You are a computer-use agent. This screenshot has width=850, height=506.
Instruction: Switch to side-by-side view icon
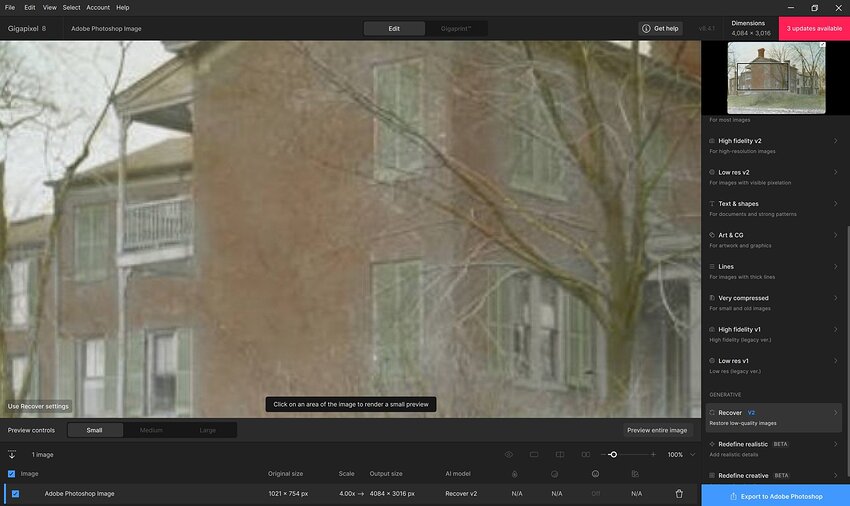point(586,454)
